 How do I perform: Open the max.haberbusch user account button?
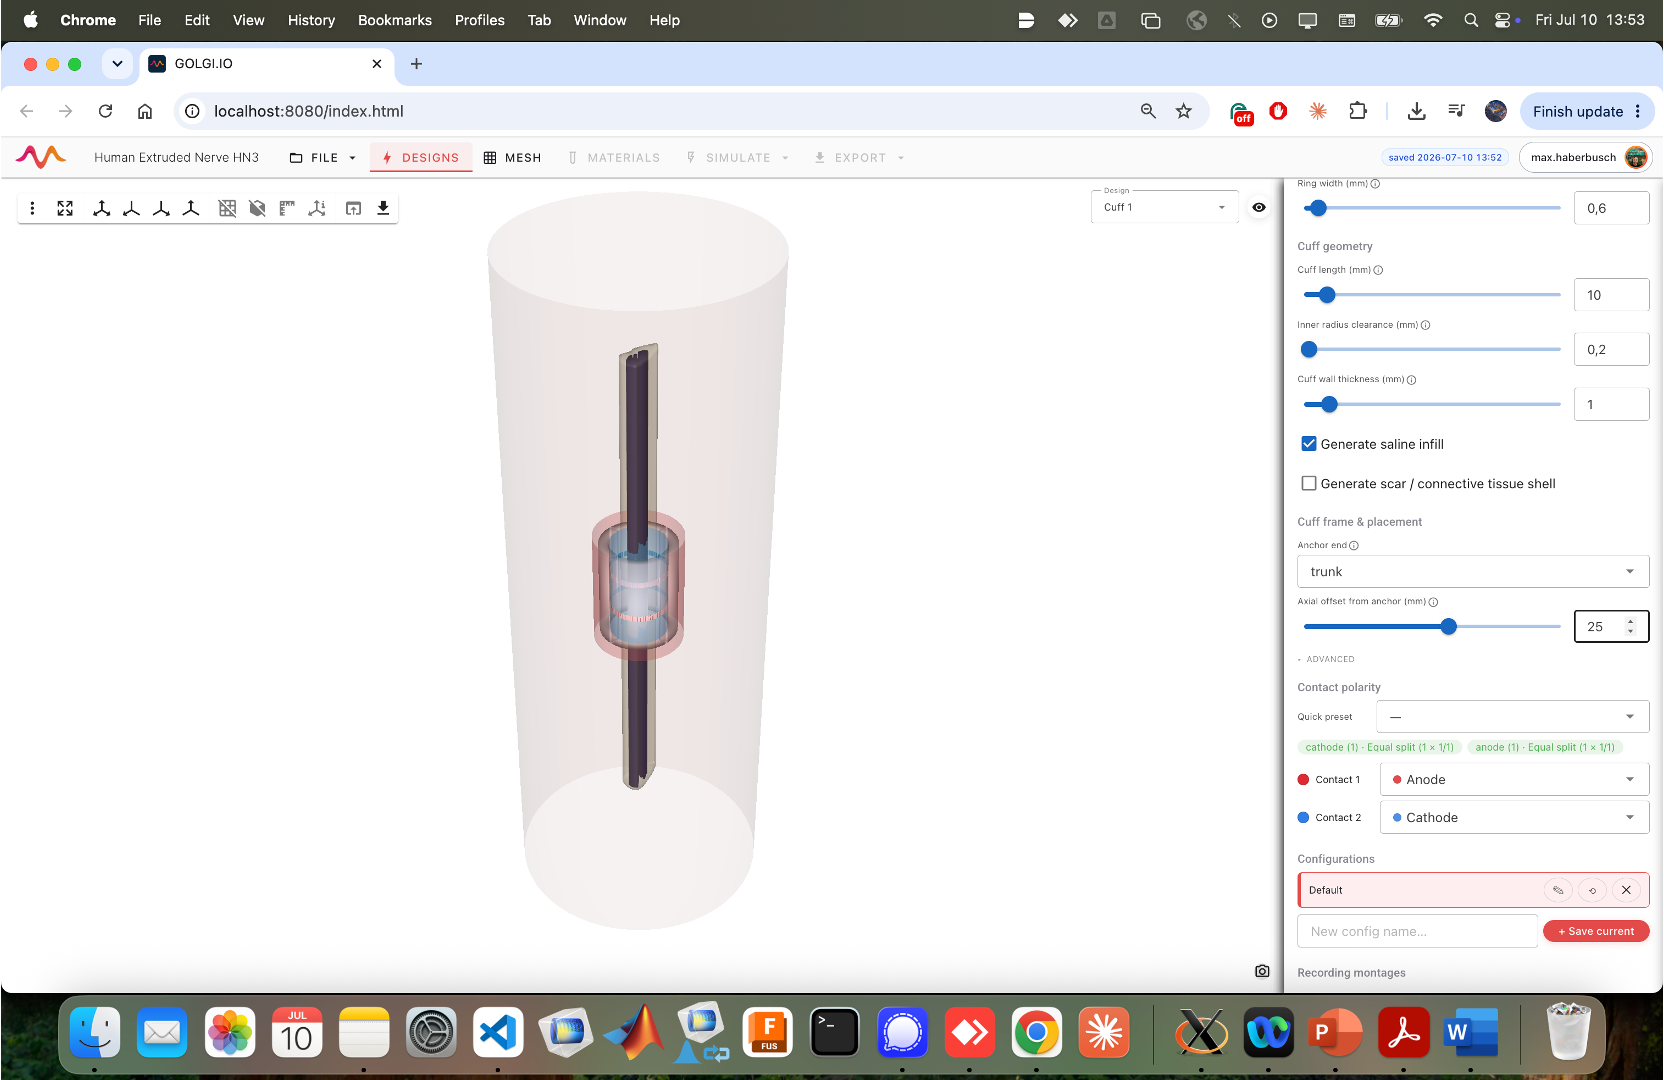click(x=1585, y=157)
